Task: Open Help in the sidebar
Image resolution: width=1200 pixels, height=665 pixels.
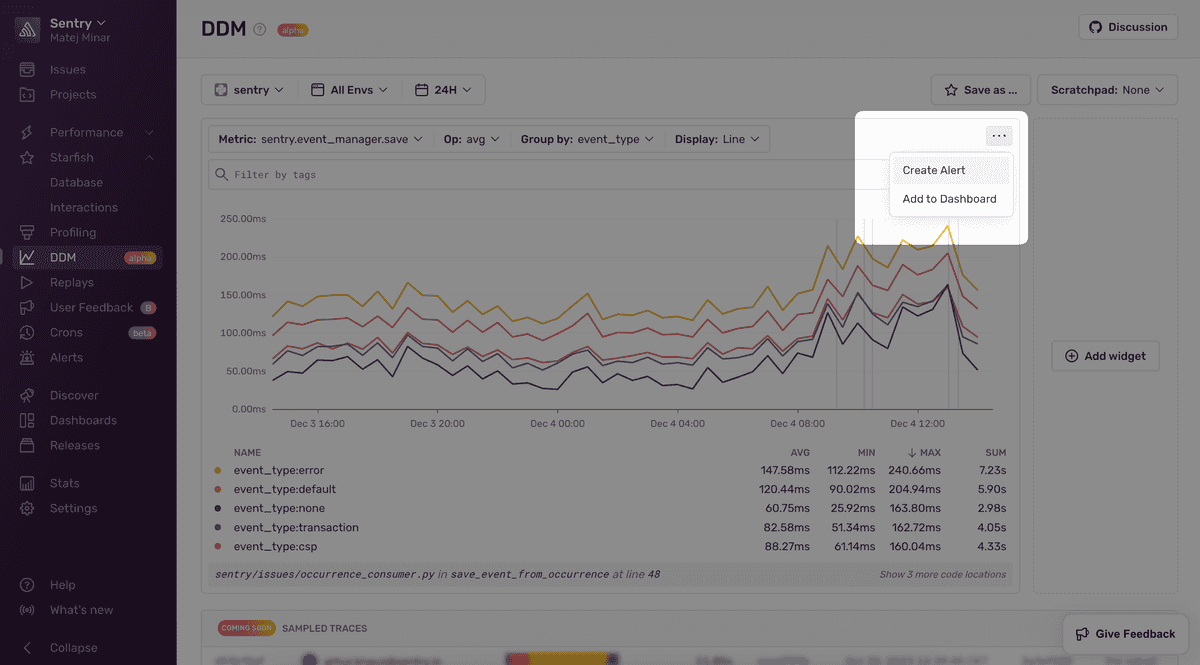Action: [x=62, y=585]
